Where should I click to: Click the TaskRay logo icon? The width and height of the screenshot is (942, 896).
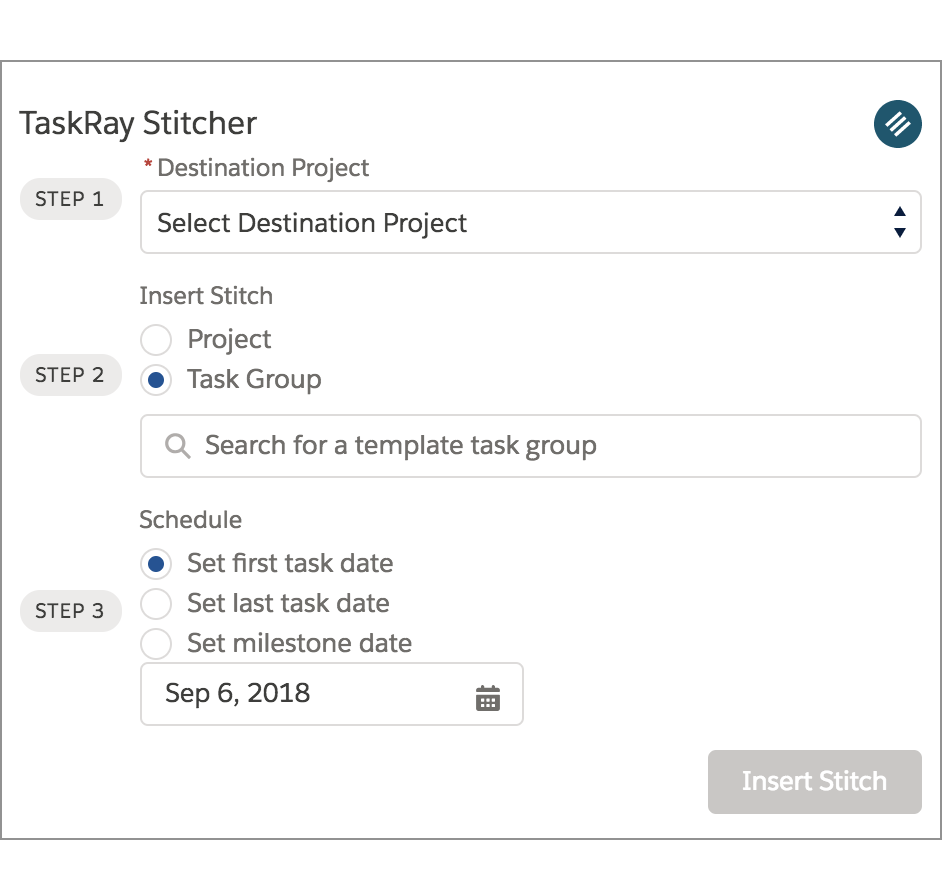(x=897, y=124)
